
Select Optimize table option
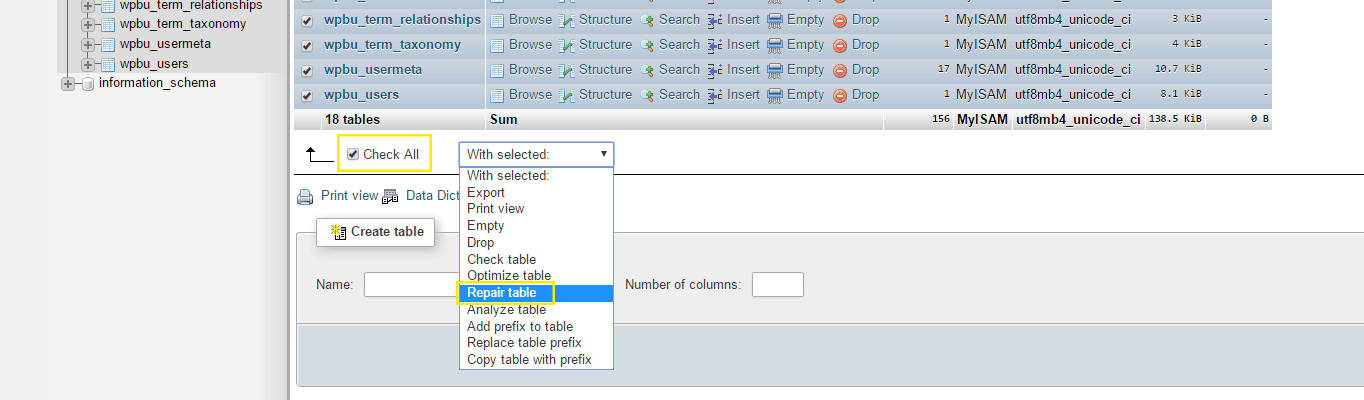[x=536, y=276]
